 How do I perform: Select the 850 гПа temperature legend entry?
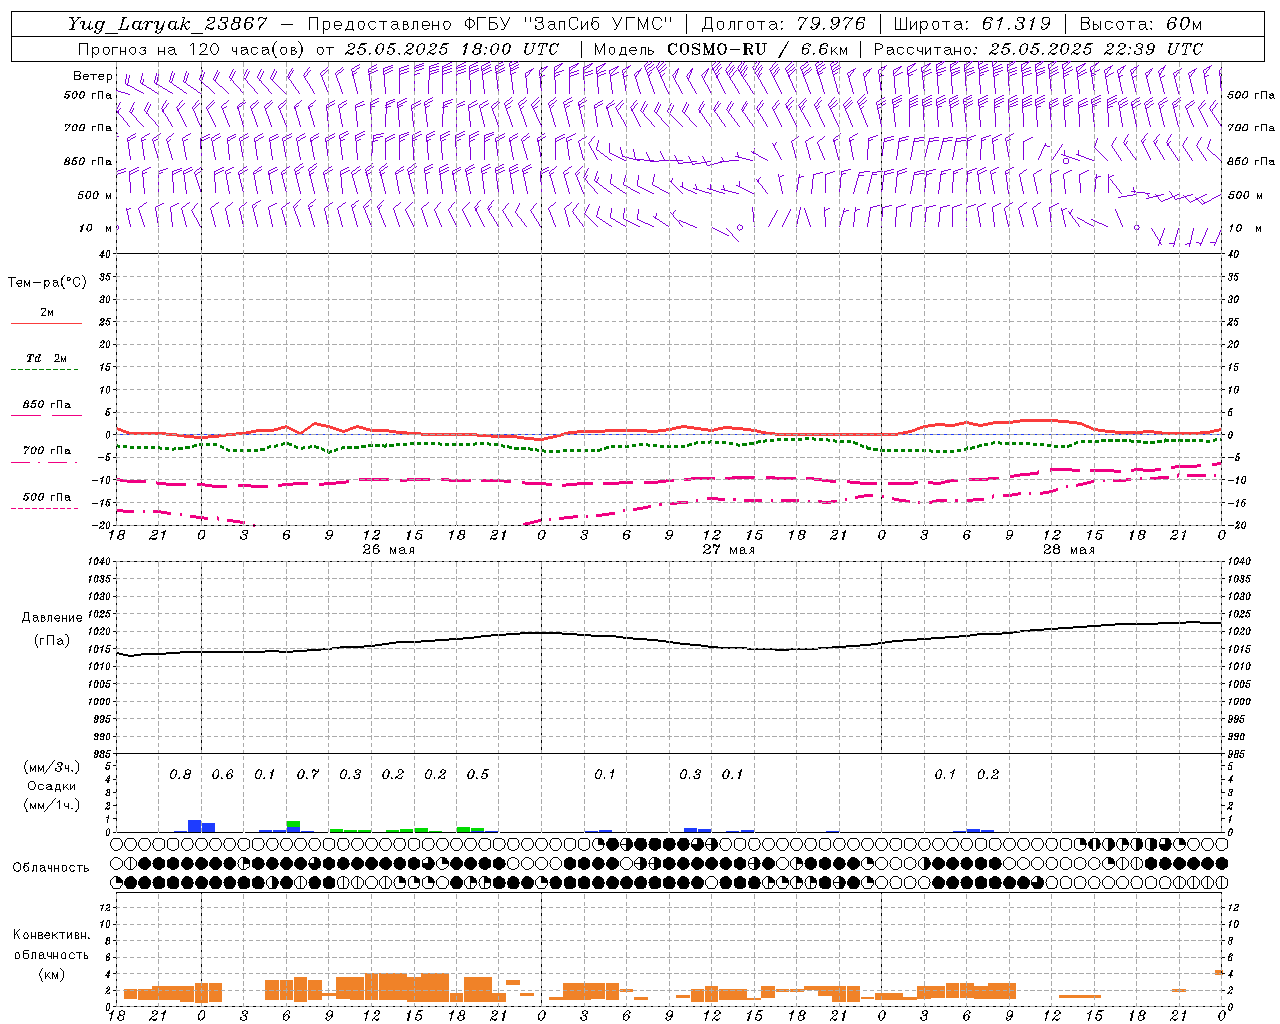(x=46, y=405)
